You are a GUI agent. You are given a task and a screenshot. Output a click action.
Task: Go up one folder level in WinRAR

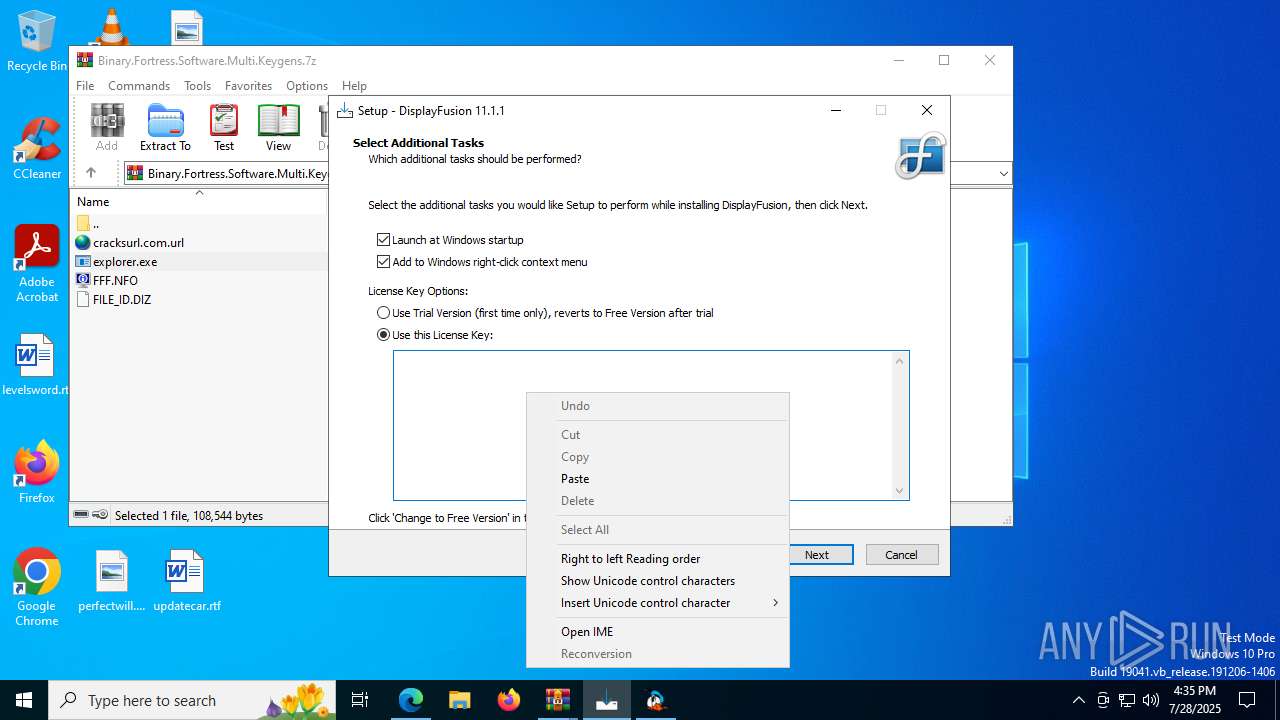tap(91, 173)
